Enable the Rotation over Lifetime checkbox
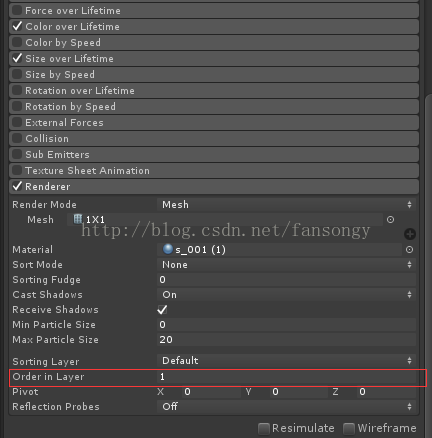432x438 pixels. (x=17, y=90)
